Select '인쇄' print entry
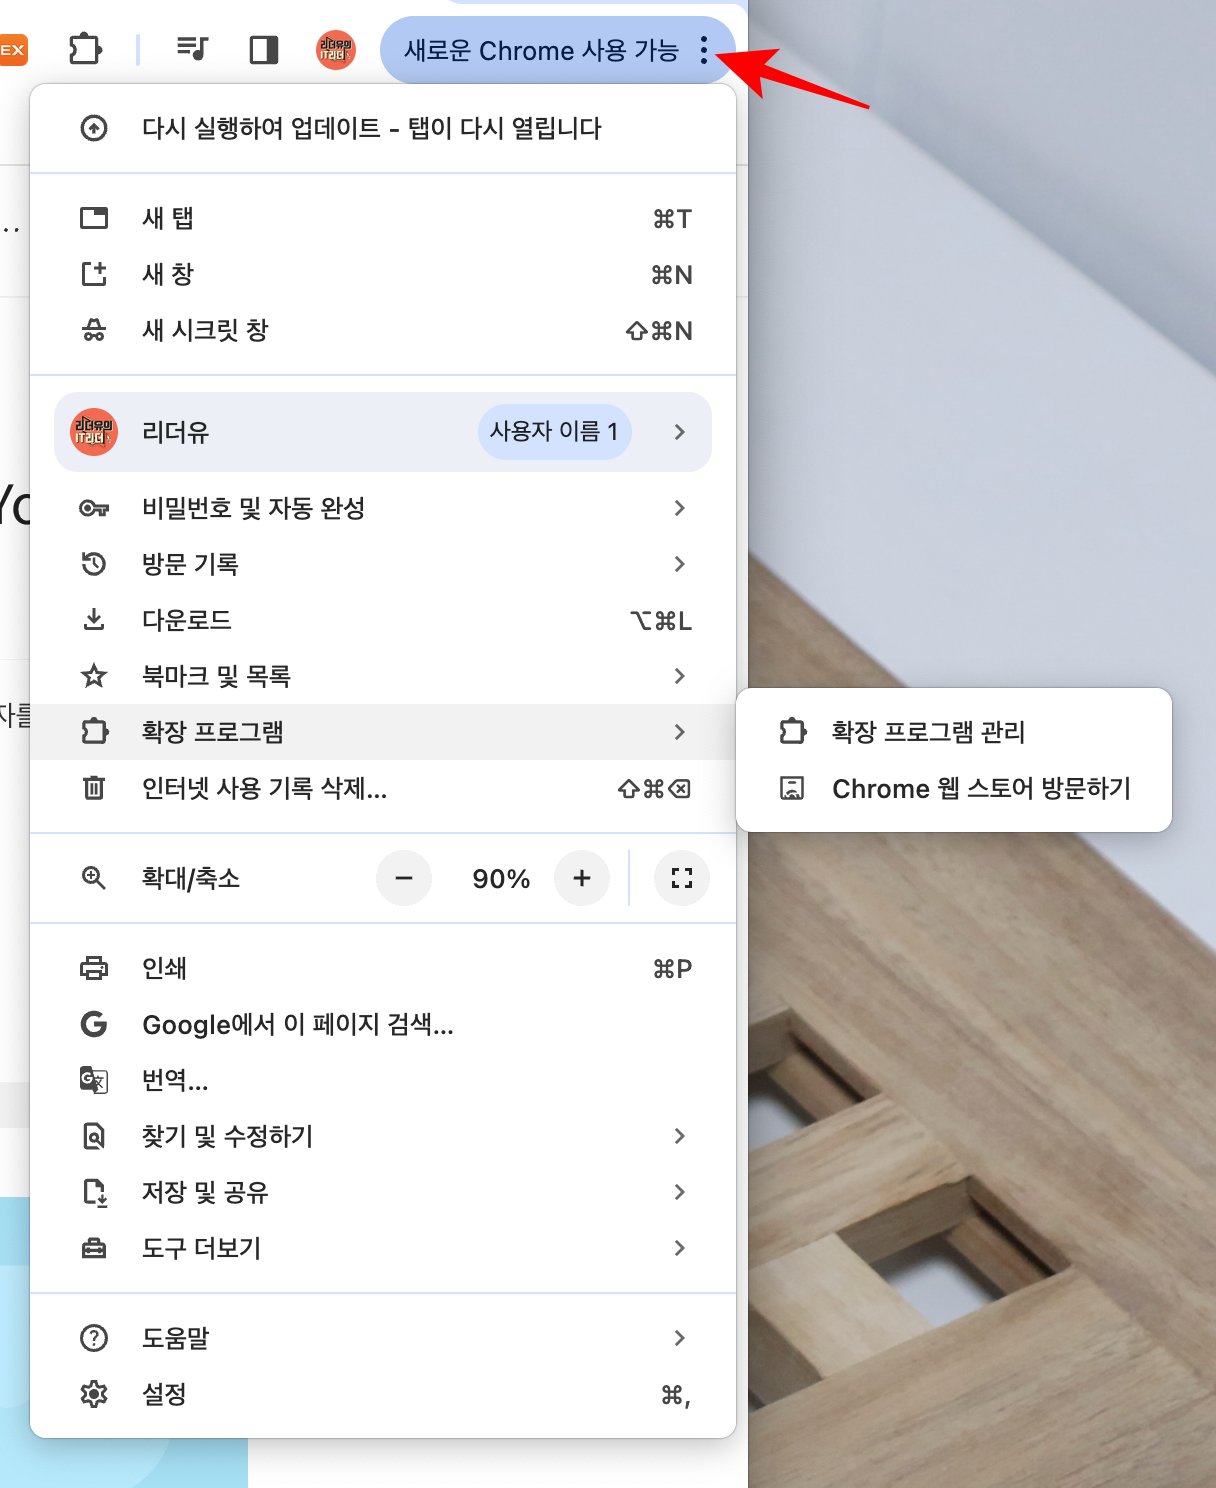This screenshot has height=1488, width=1216. click(x=383, y=968)
